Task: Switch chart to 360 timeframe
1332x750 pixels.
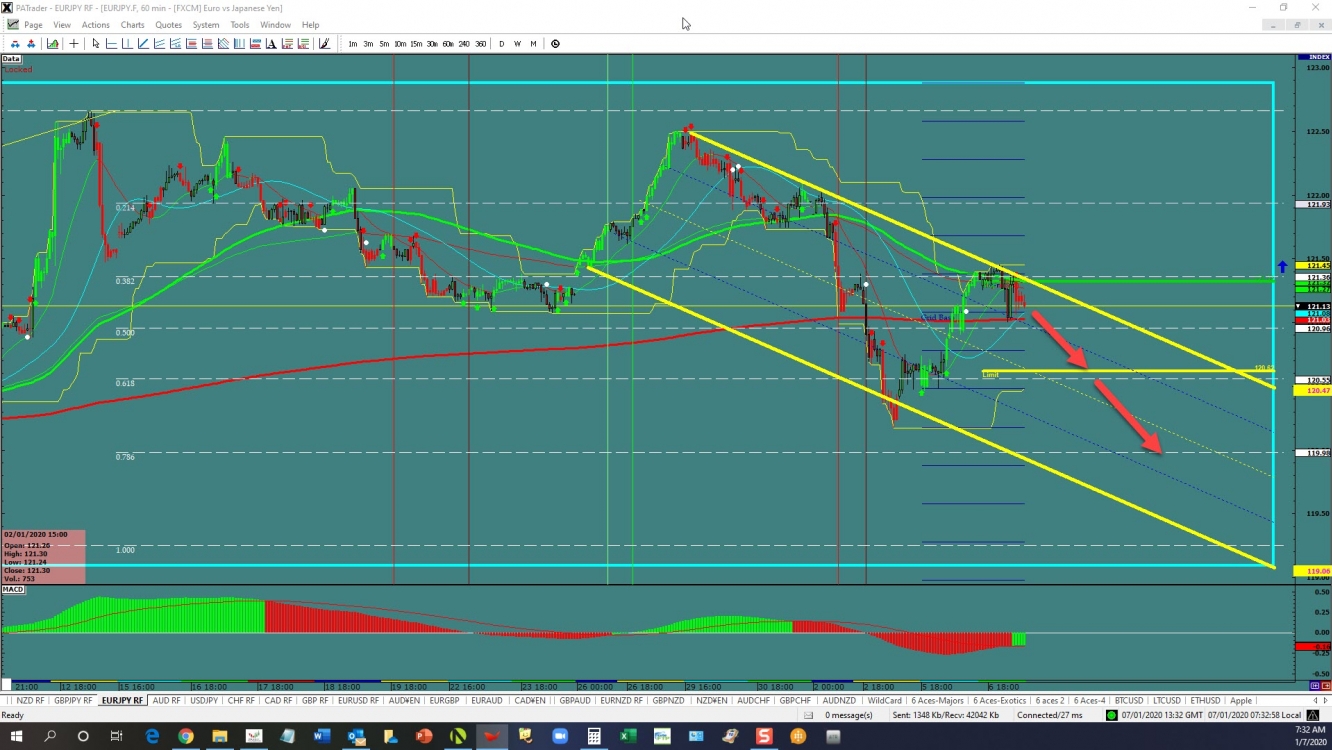Action: pos(481,43)
